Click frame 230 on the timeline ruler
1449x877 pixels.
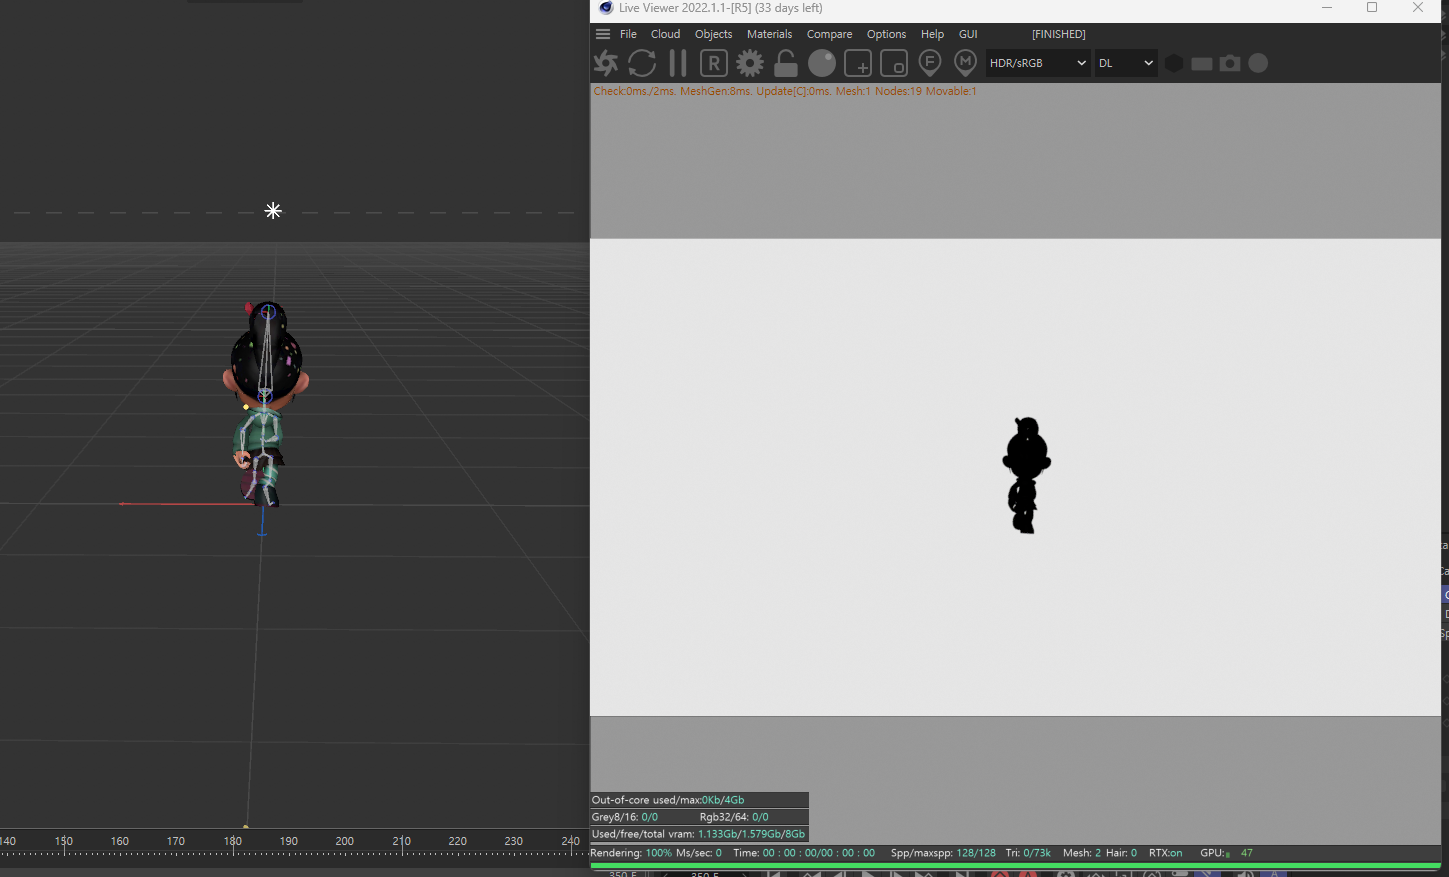point(514,841)
